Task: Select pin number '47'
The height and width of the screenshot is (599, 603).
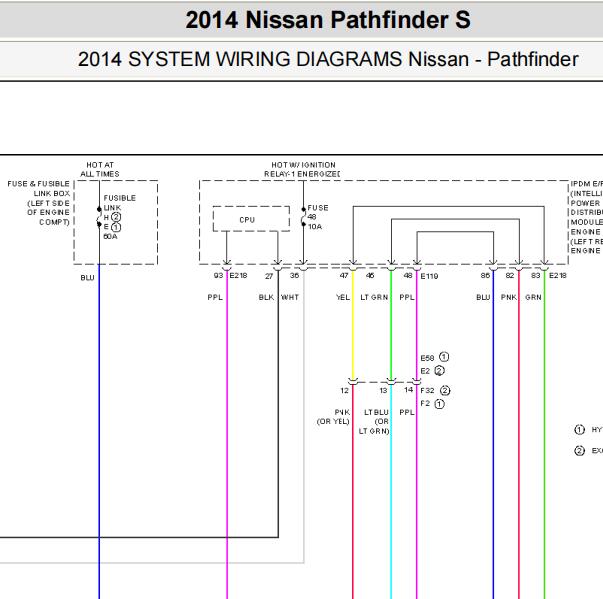Action: (x=344, y=276)
